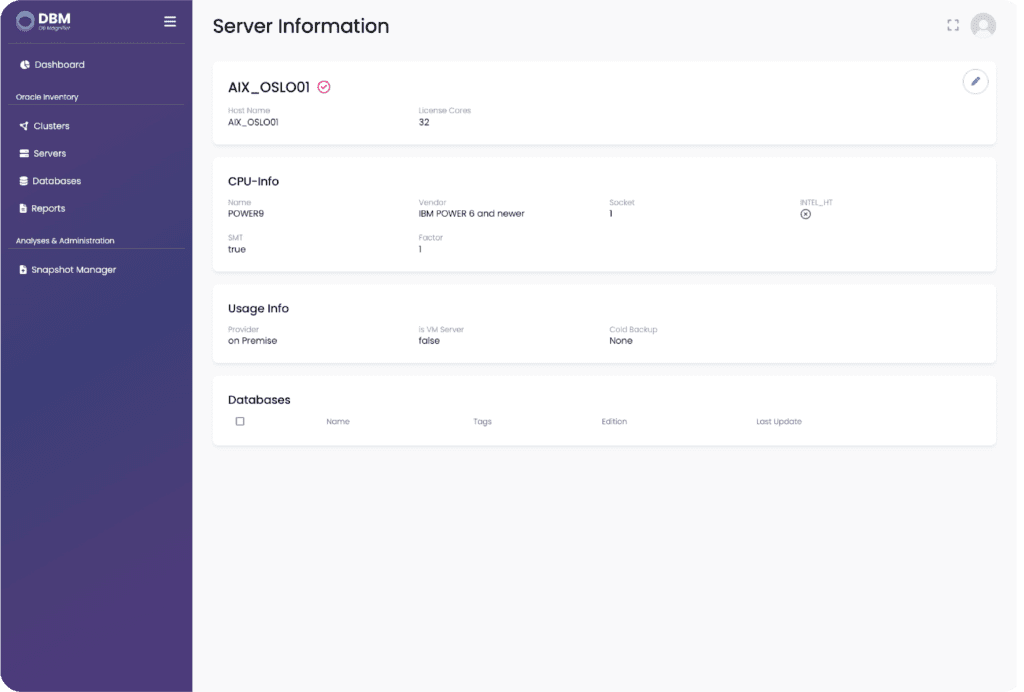Click the DBM logo icon
Screen dimensions: 1024x692
(25, 22)
